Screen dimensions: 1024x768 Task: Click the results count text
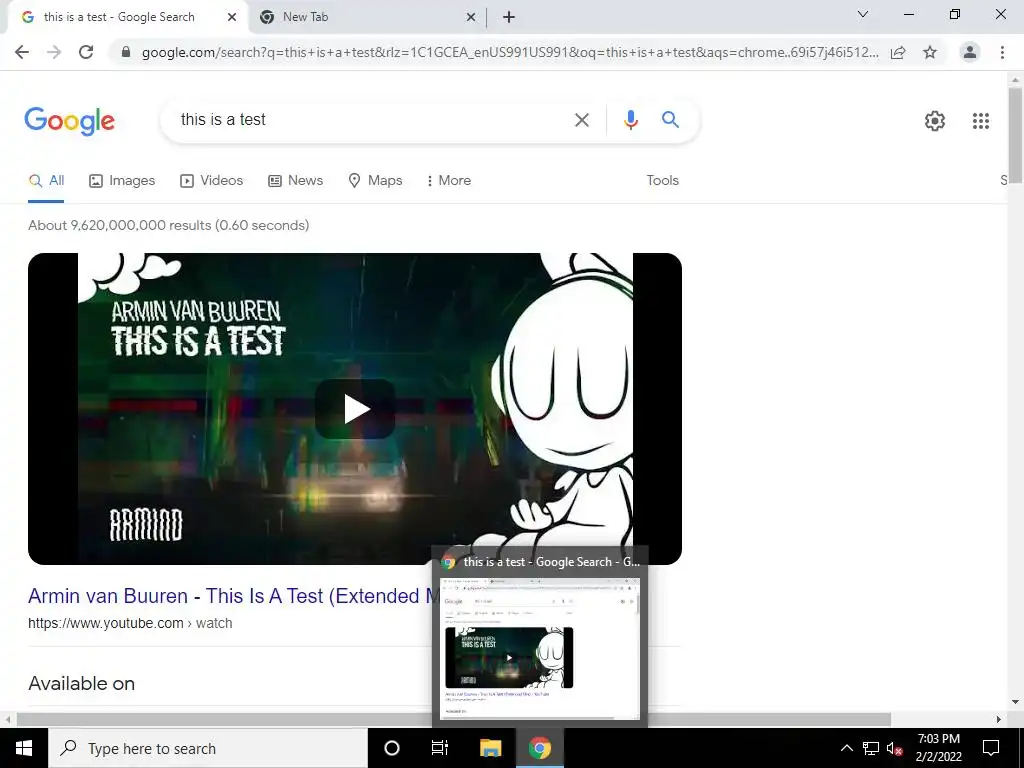[x=168, y=226]
